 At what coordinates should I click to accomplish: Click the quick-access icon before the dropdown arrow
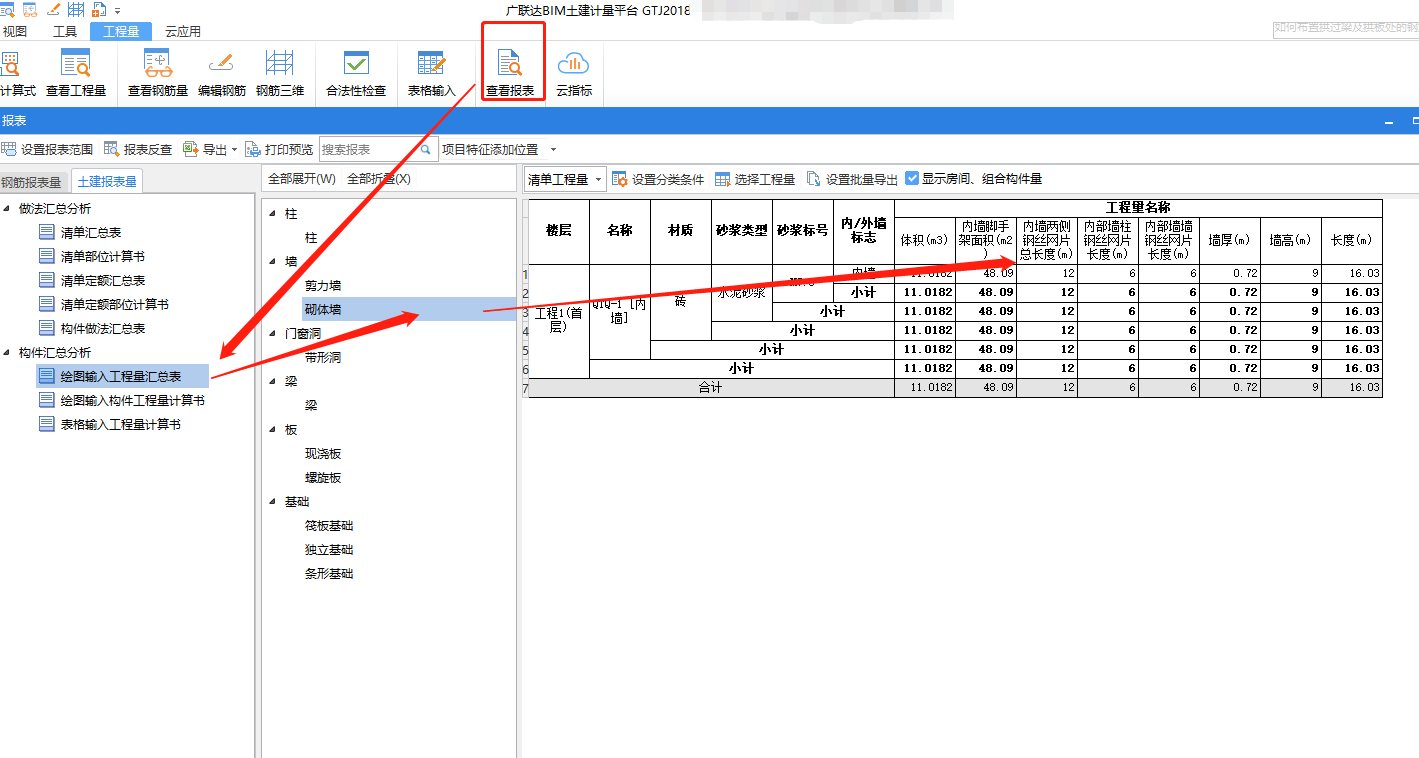pos(99,10)
